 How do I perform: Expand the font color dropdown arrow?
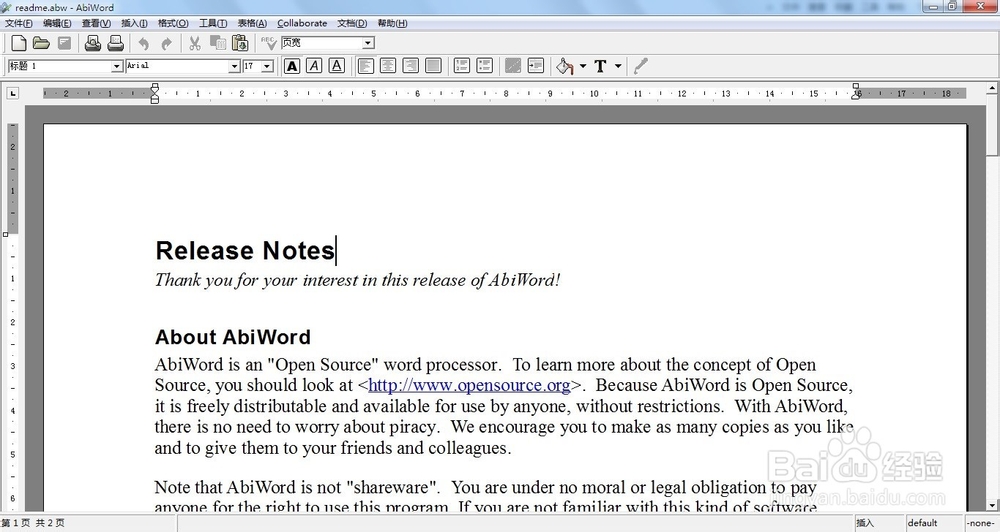[618, 66]
